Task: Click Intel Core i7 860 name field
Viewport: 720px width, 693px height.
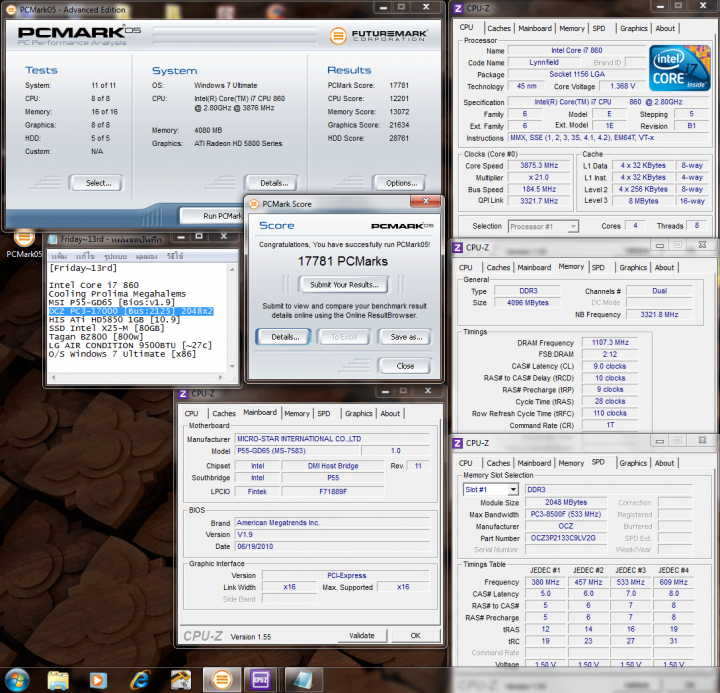Action: pyautogui.click(x=576, y=51)
